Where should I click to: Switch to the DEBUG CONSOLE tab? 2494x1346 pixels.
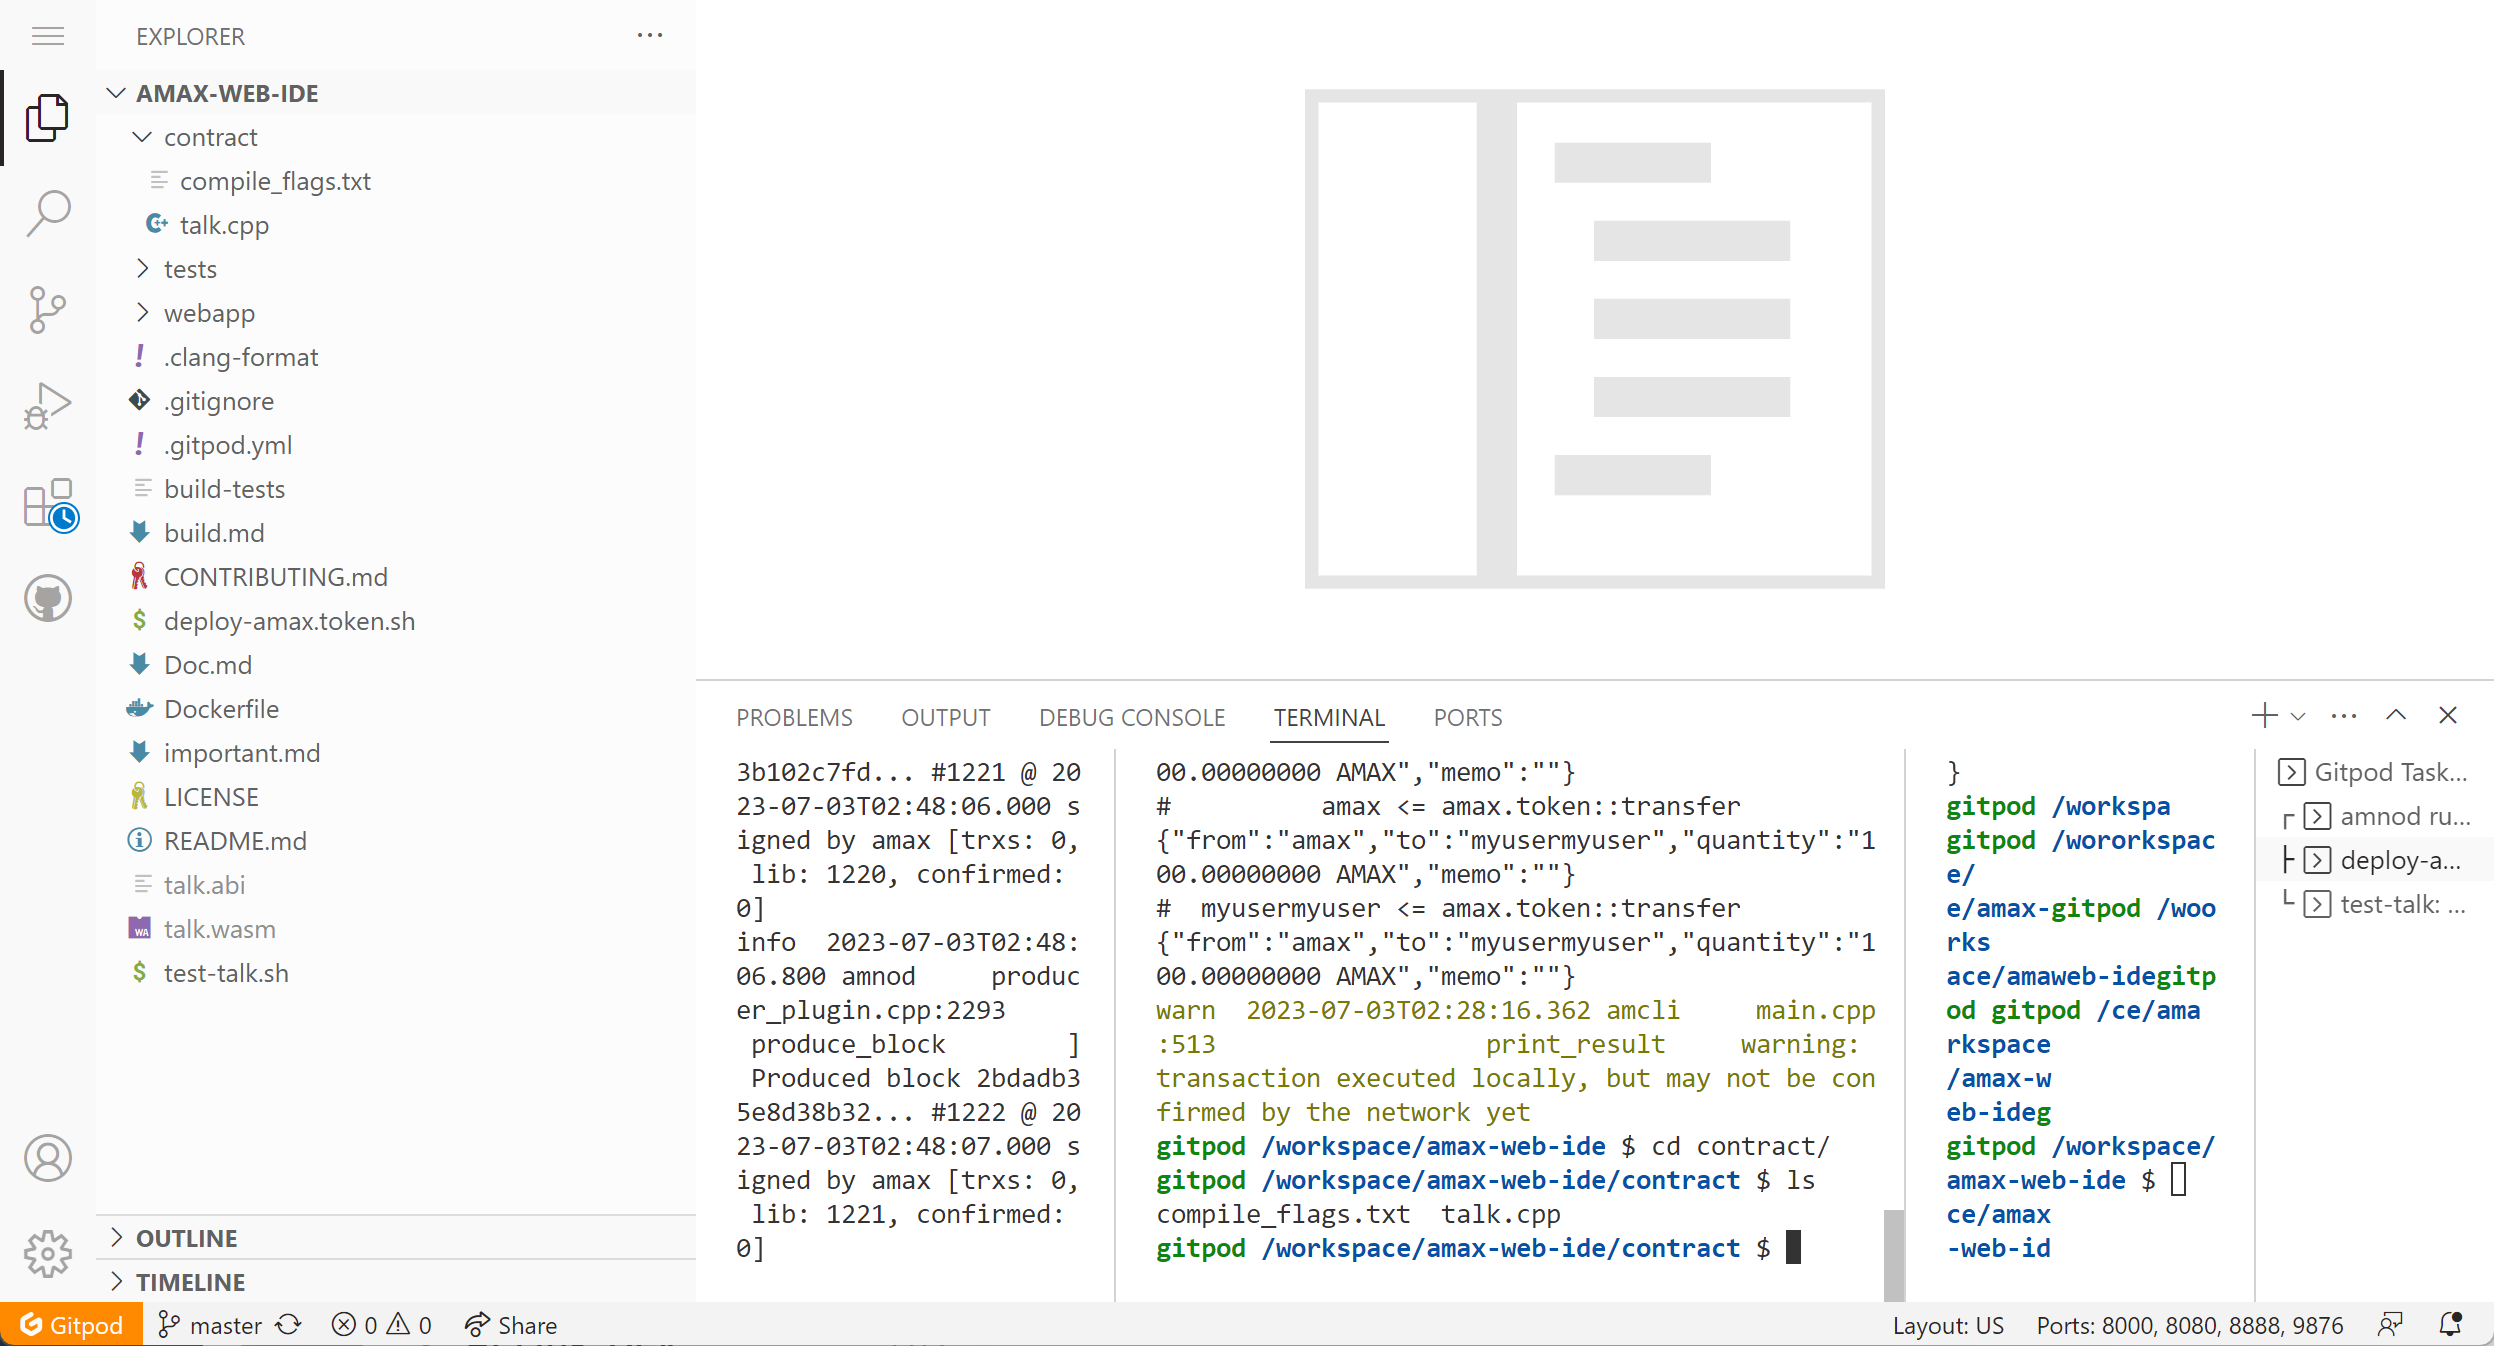tap(1131, 718)
